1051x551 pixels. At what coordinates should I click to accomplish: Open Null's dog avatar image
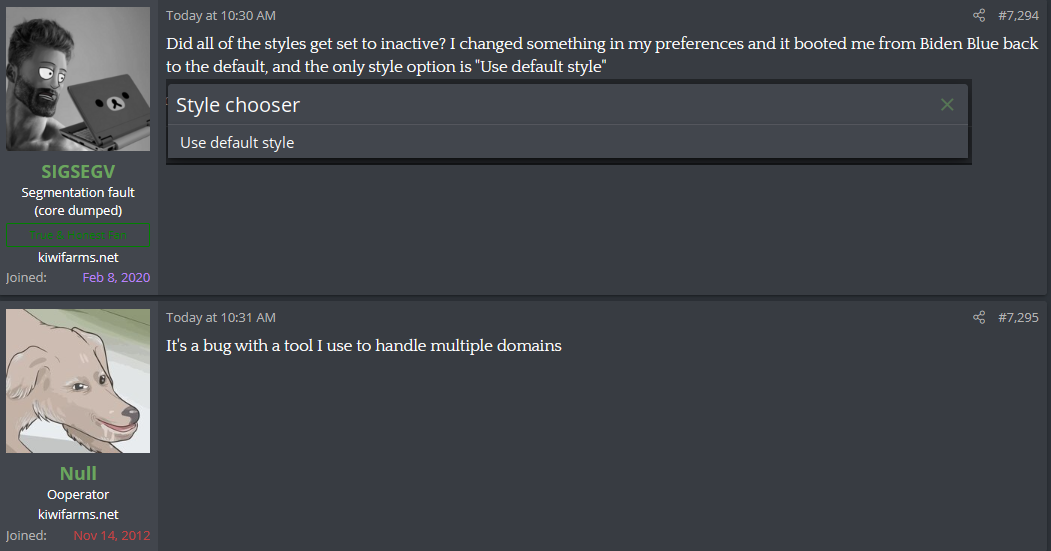(x=78, y=381)
